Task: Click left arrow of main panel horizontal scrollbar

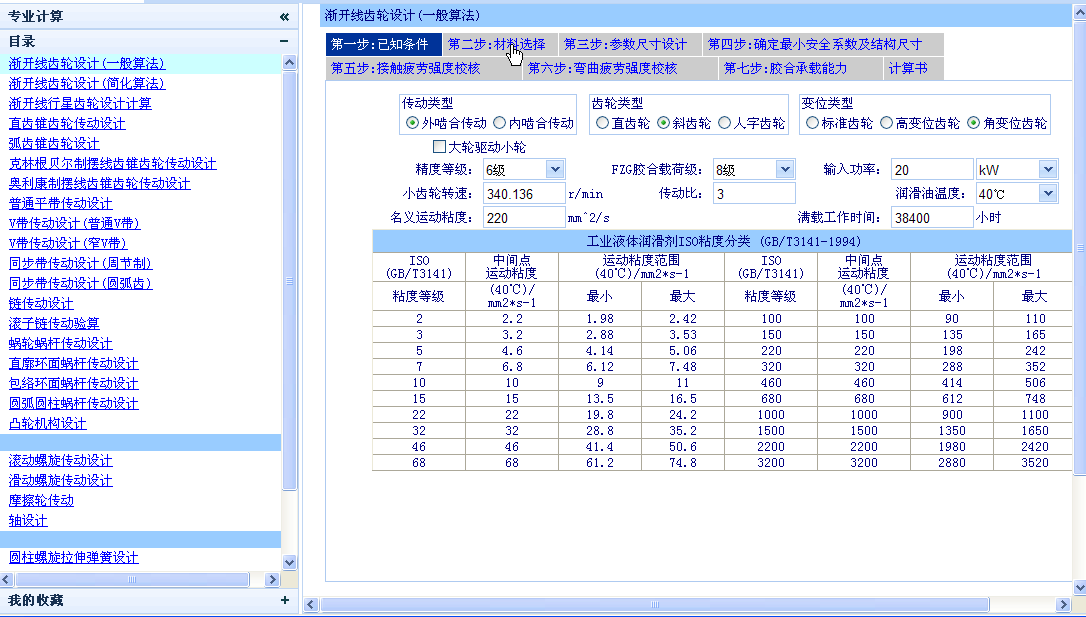Action: pos(310,605)
